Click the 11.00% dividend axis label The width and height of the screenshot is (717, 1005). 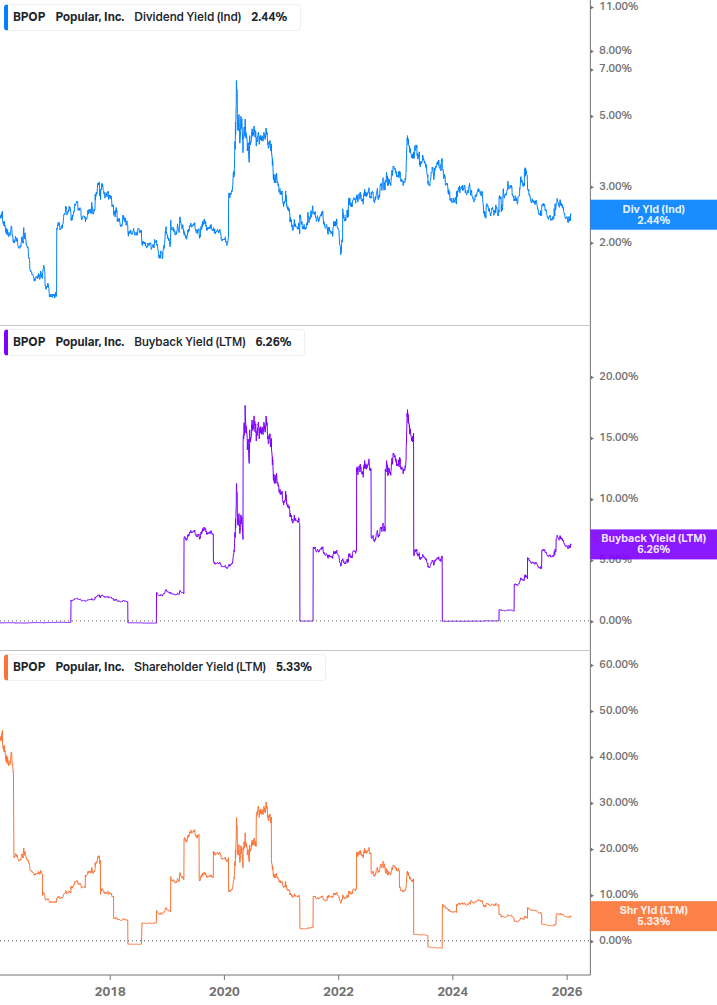[618, 6]
